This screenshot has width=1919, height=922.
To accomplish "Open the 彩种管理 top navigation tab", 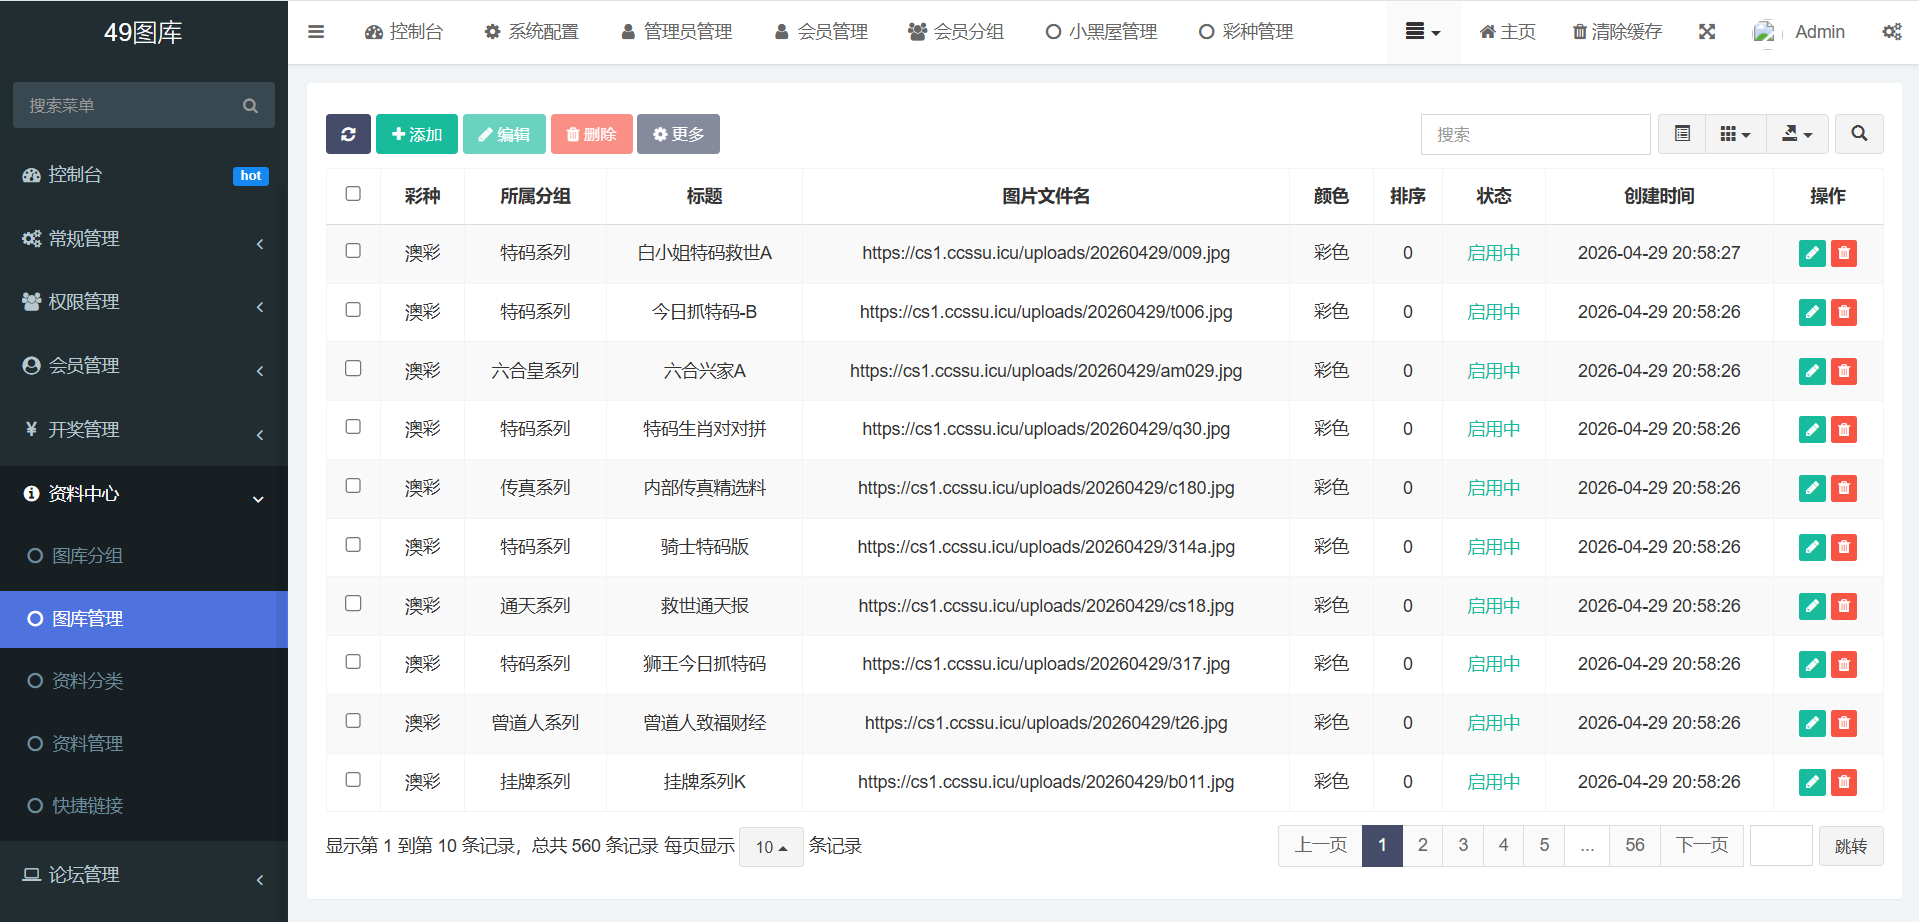I will click(1246, 32).
